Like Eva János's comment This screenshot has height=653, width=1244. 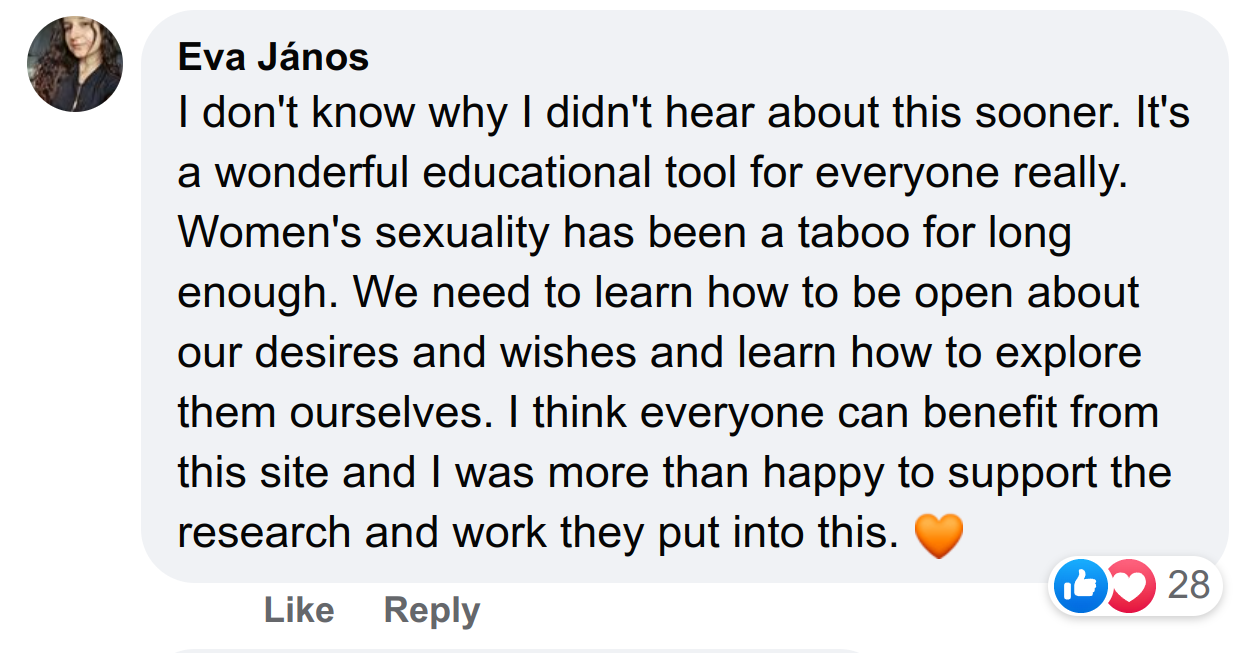coord(298,610)
